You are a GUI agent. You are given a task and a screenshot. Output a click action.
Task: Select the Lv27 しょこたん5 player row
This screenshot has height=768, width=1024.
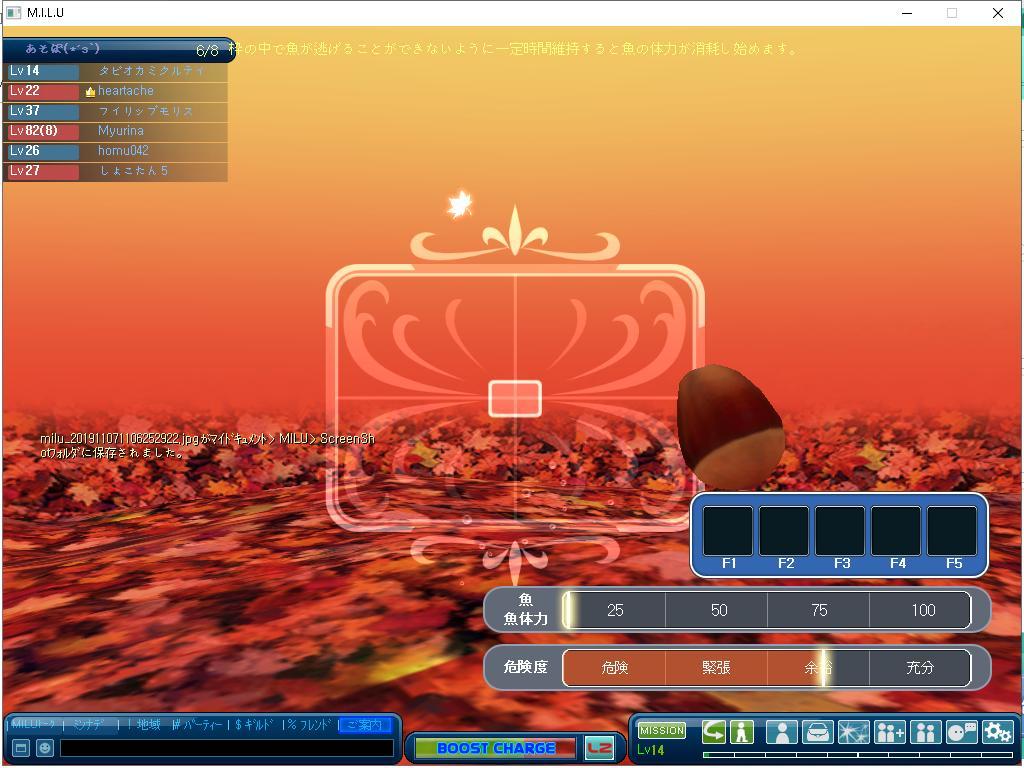tap(115, 171)
